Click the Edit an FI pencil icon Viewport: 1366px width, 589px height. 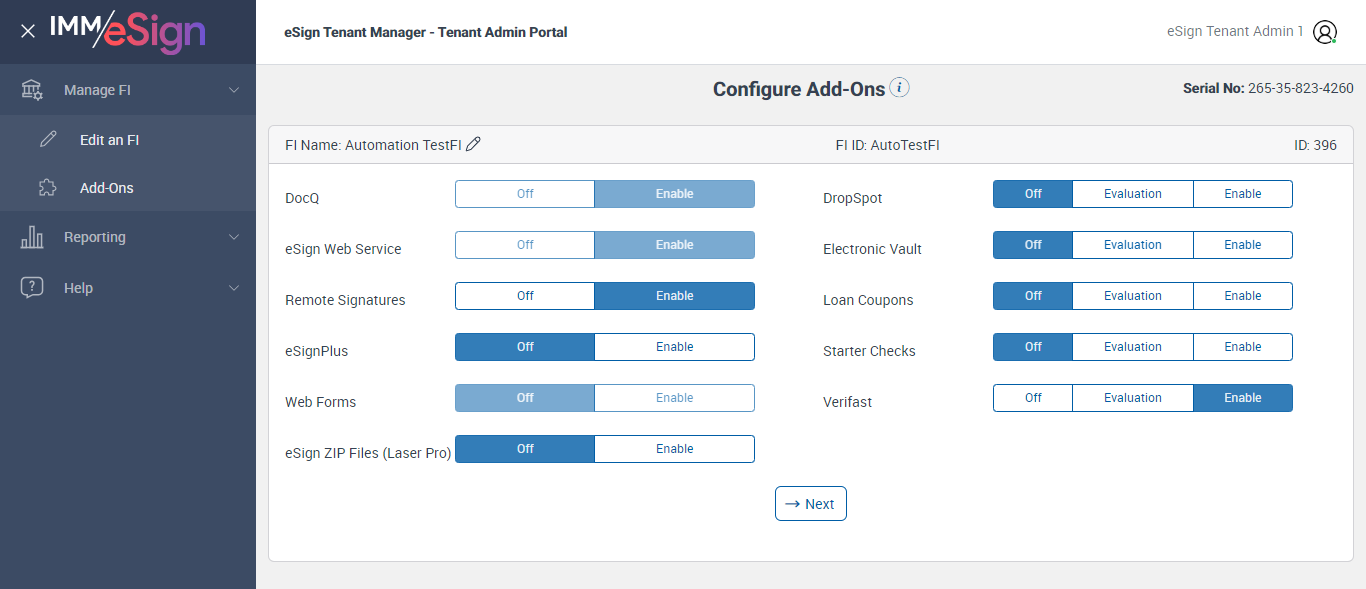click(48, 140)
